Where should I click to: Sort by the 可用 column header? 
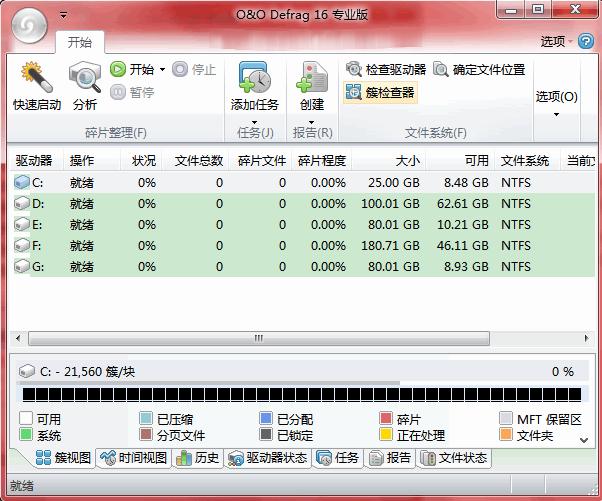click(460, 160)
